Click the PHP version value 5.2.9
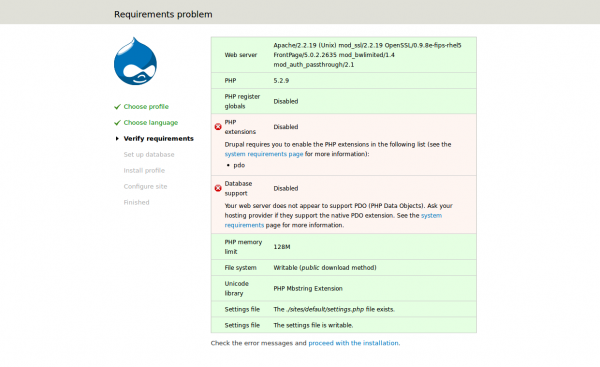Viewport: 600px width, 367px height. 281,81
